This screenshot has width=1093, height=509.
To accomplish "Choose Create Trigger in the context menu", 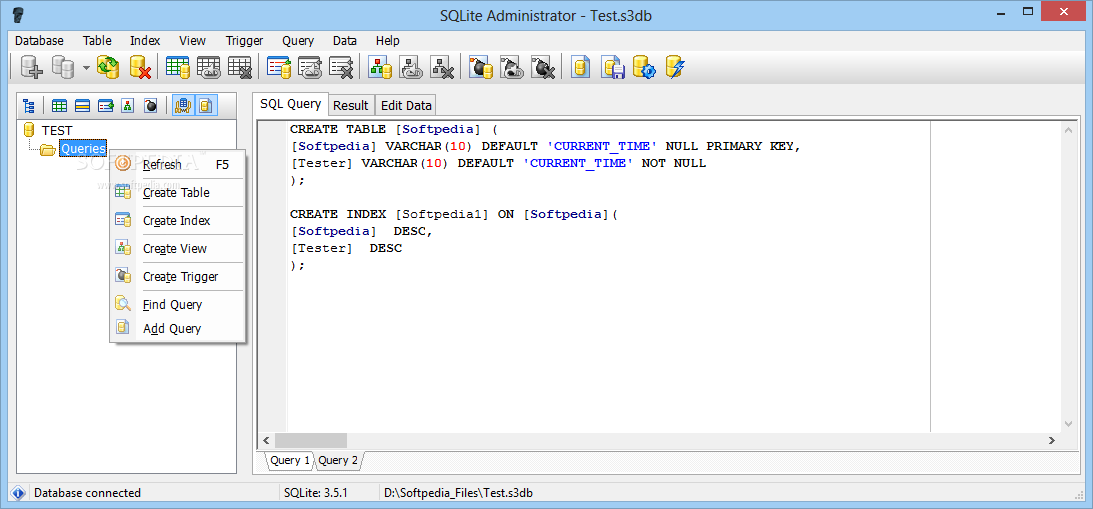I will click(177, 276).
